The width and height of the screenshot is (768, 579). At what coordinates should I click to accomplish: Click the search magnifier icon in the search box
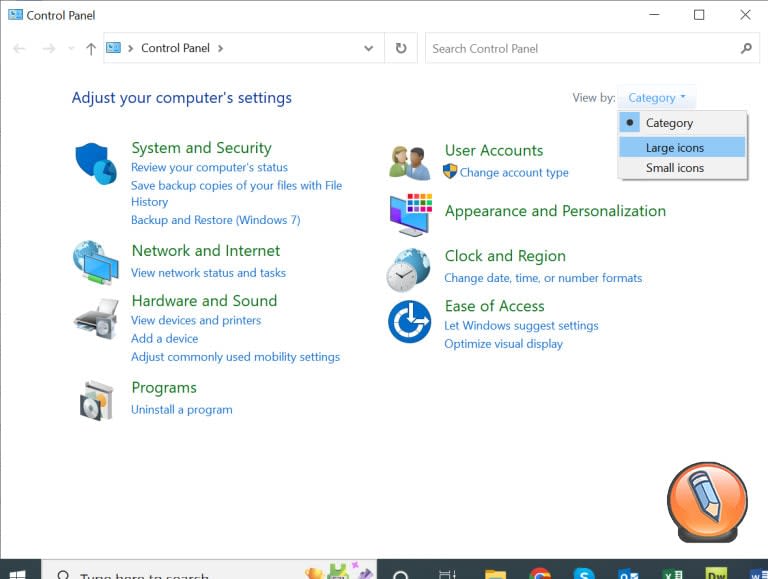[746, 48]
